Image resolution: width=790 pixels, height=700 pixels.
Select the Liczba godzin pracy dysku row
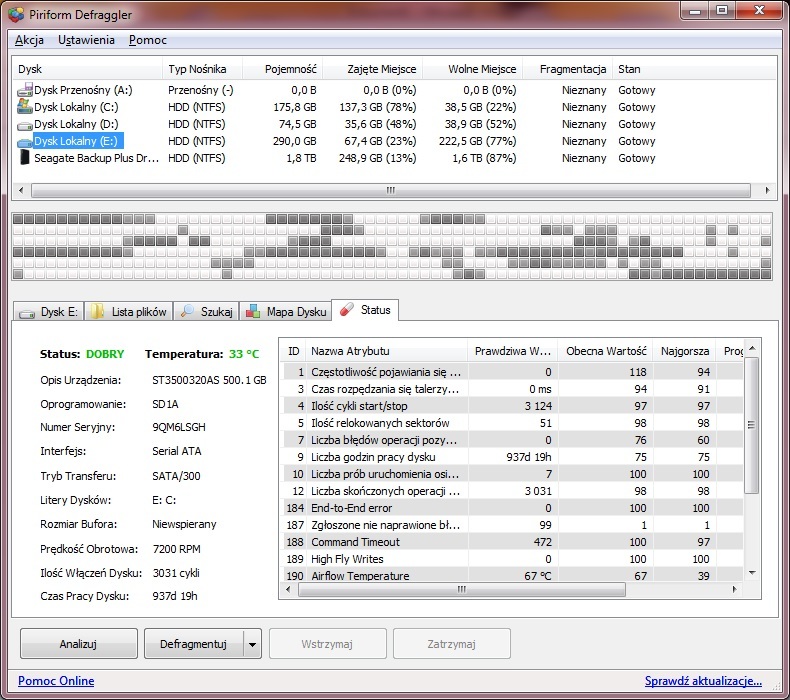click(512, 457)
